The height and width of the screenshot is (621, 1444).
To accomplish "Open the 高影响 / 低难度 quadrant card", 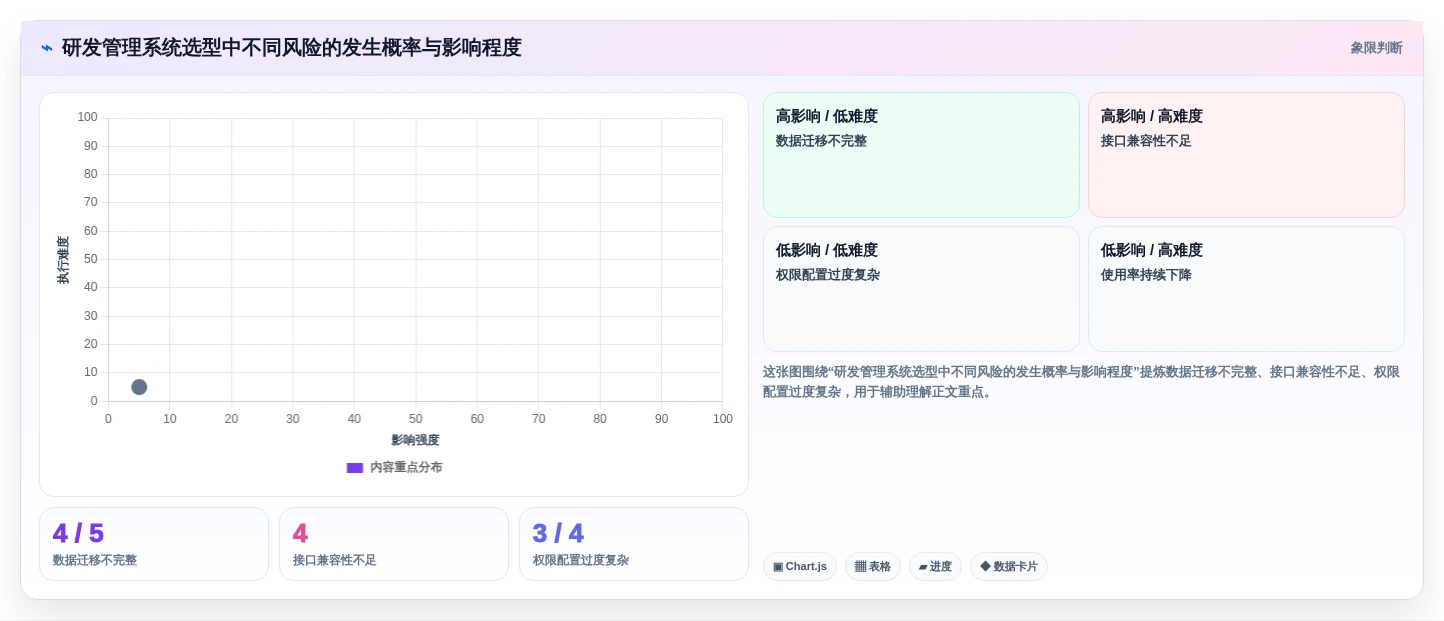I will pos(921,155).
